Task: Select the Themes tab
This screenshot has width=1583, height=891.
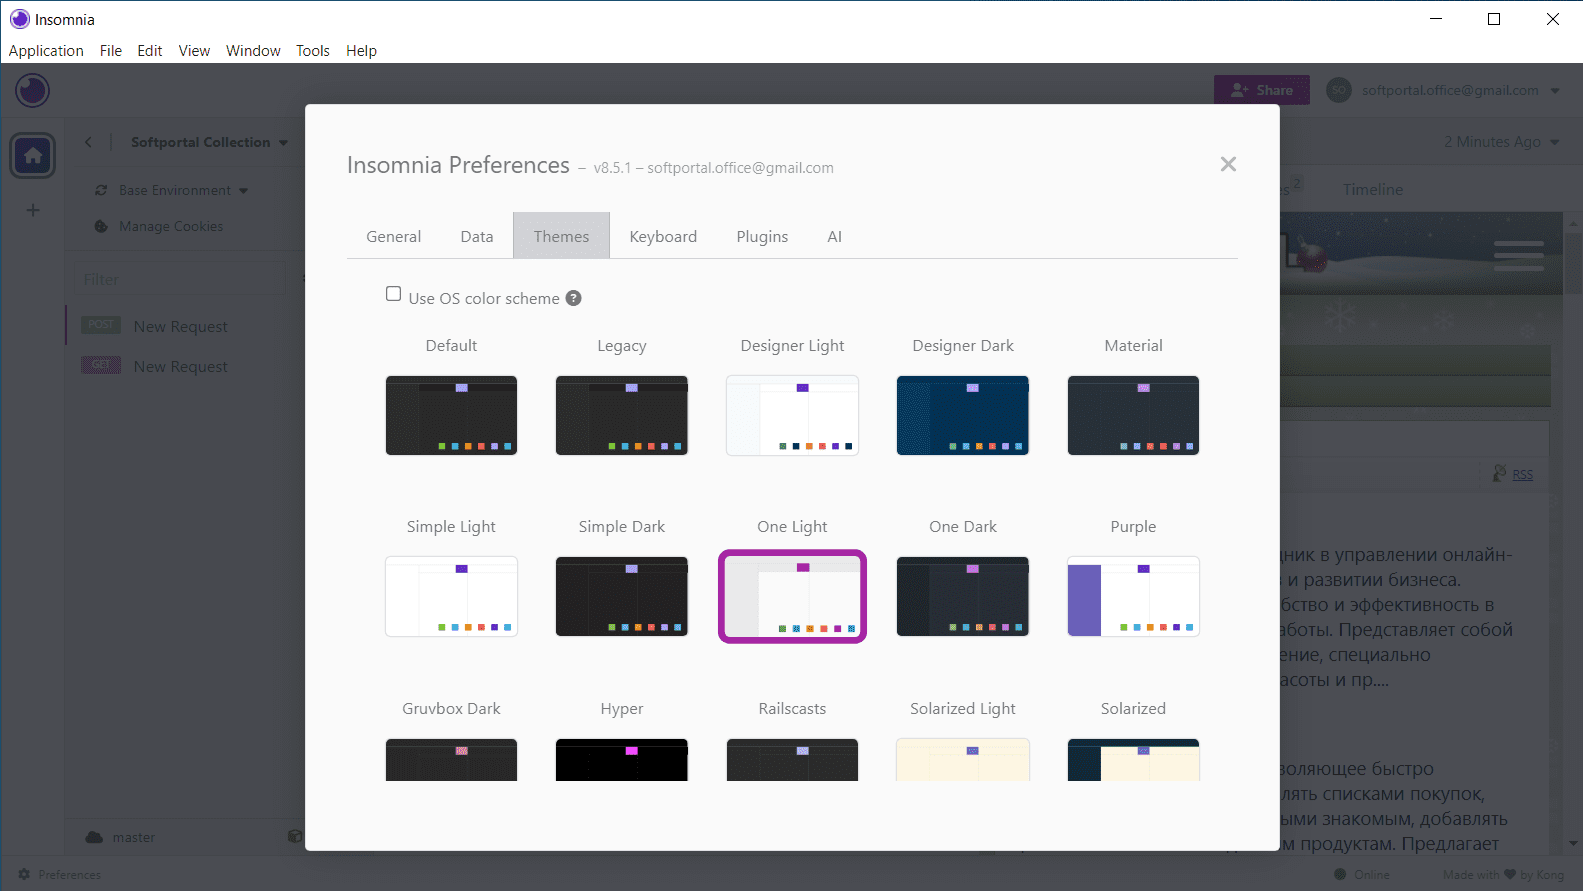Action: (x=561, y=236)
